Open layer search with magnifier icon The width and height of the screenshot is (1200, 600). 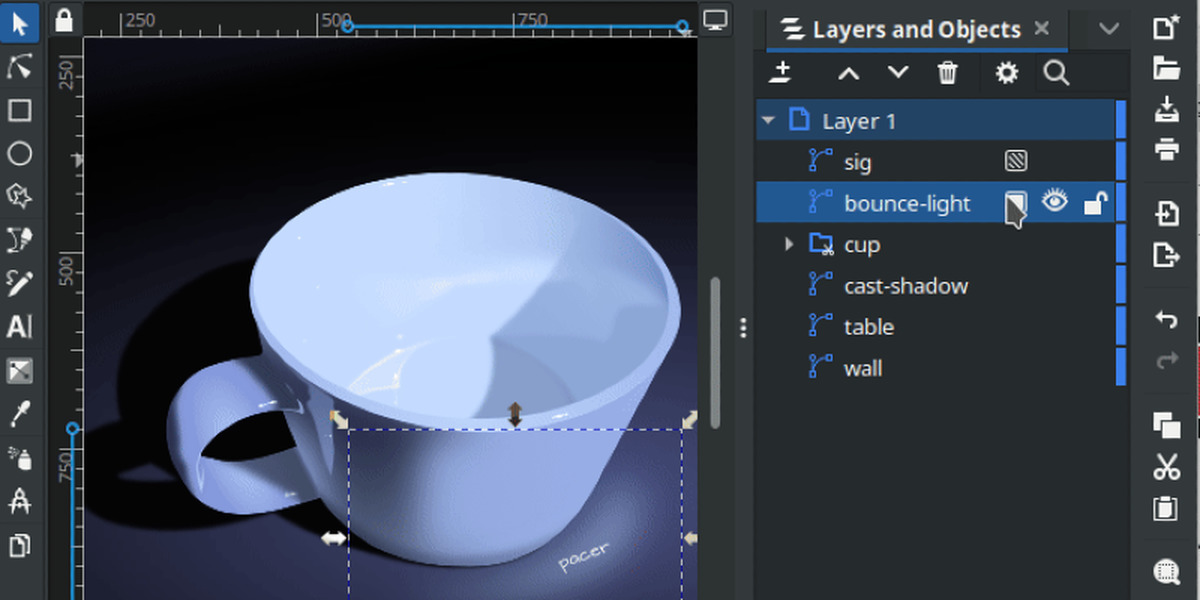click(1056, 73)
